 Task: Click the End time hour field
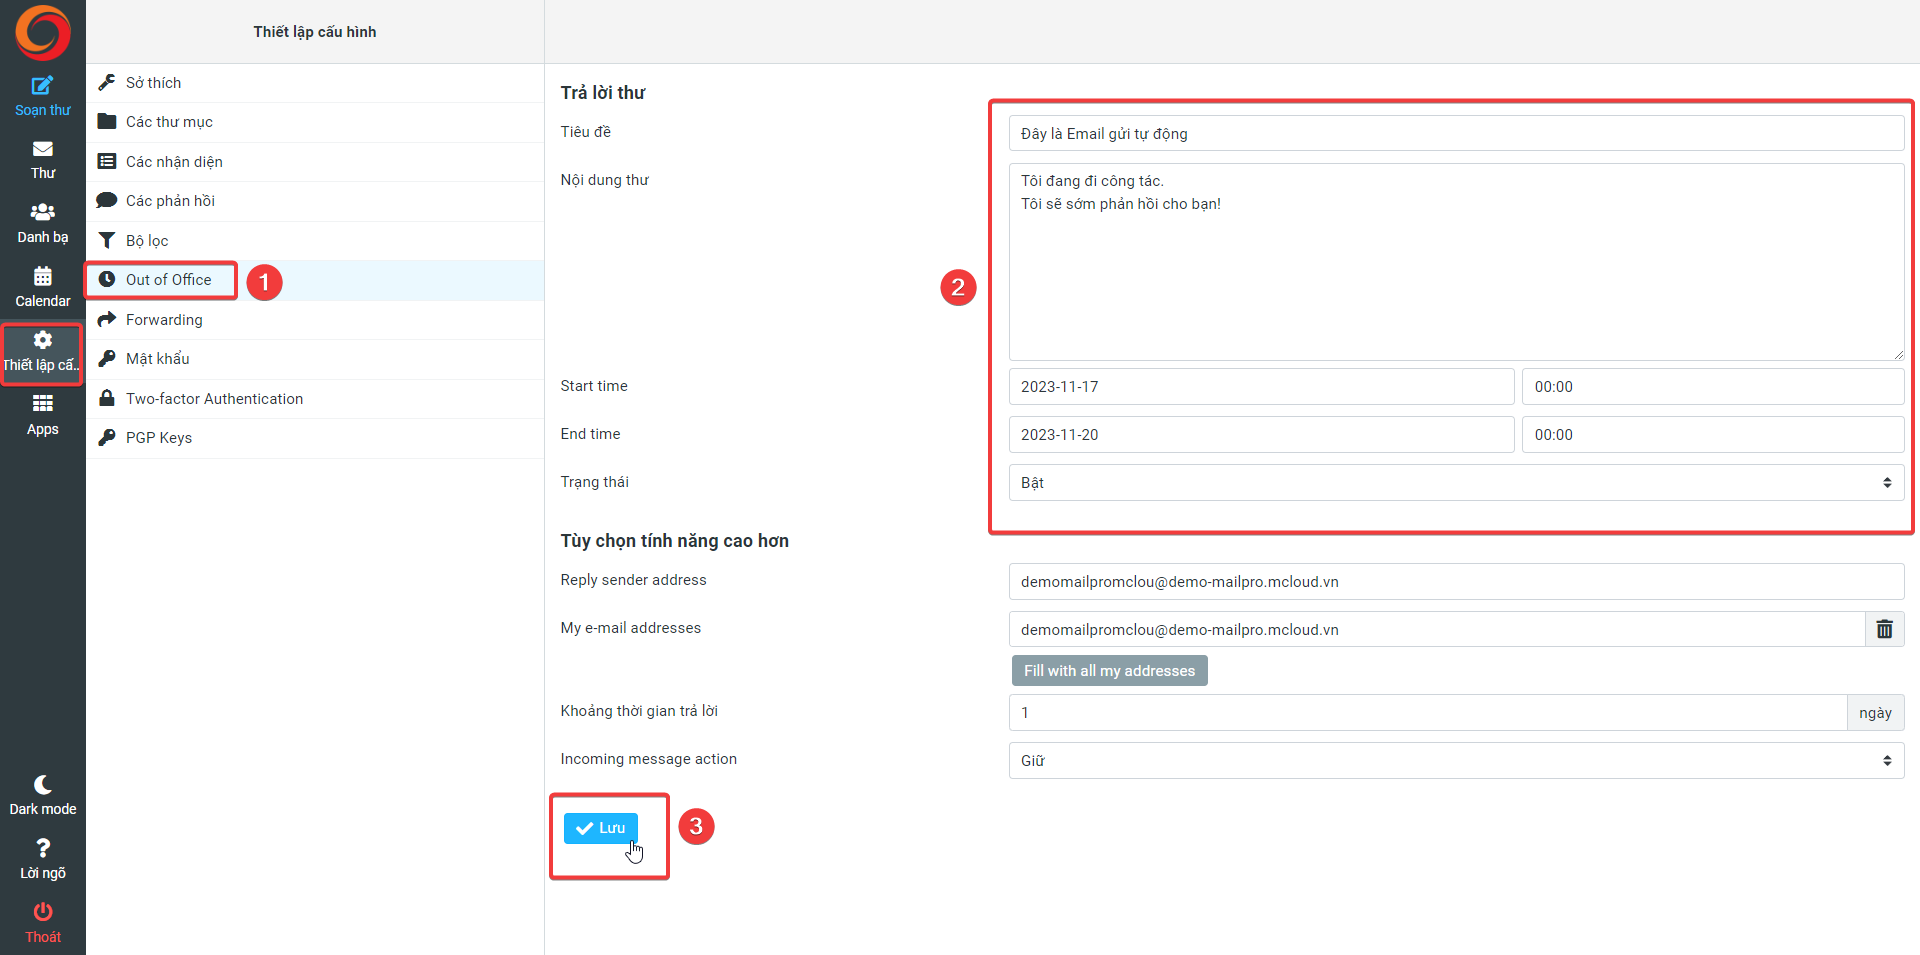coord(1713,434)
